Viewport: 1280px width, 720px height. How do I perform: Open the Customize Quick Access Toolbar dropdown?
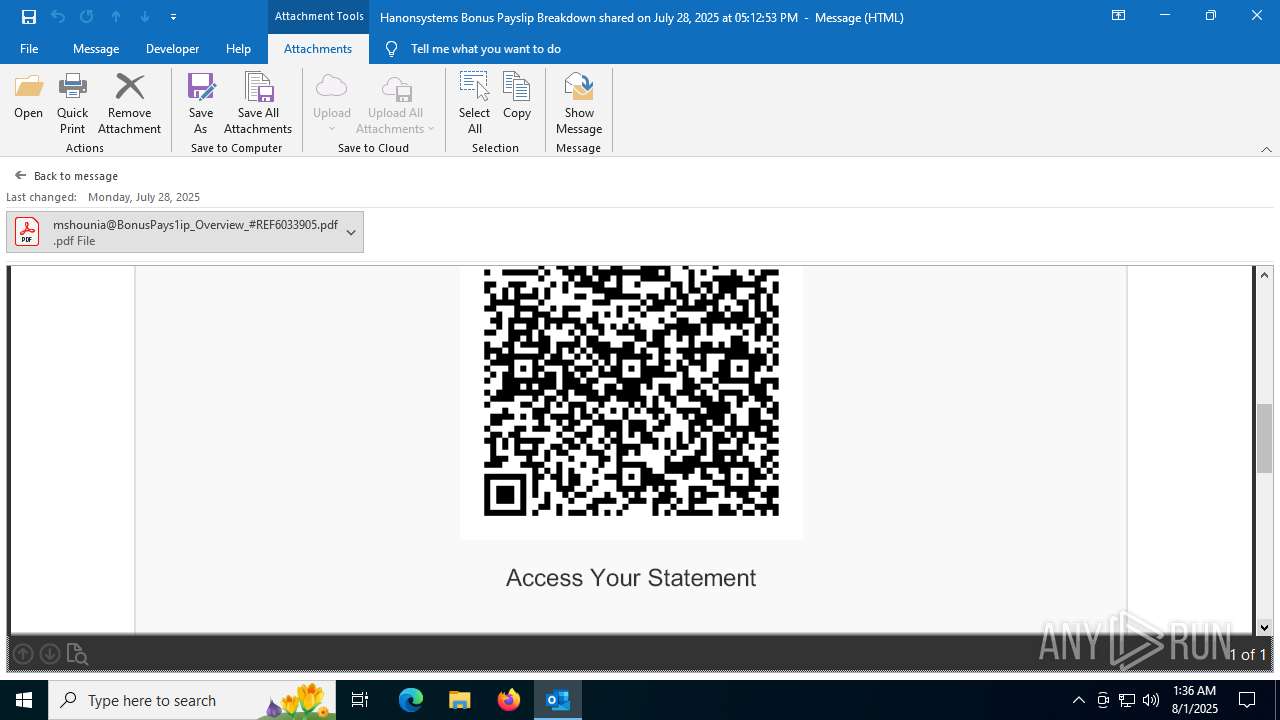[173, 17]
